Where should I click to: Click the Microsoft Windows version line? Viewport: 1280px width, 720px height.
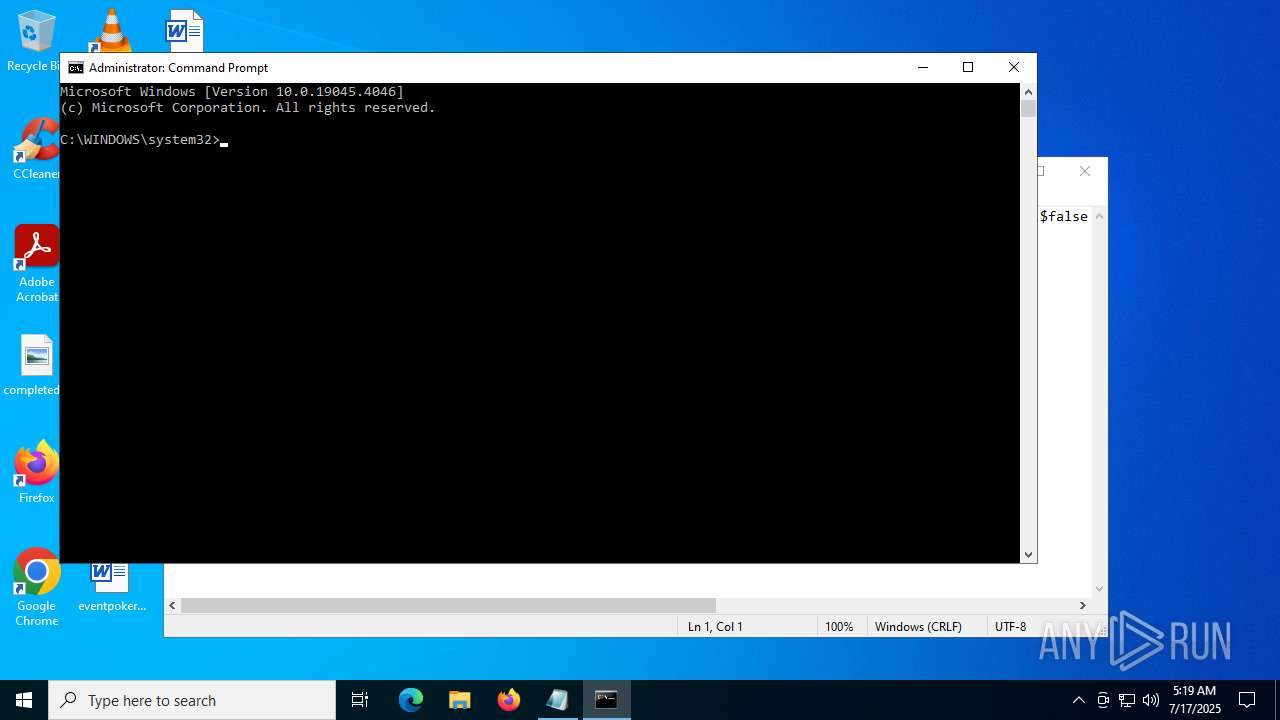pyautogui.click(x=232, y=92)
